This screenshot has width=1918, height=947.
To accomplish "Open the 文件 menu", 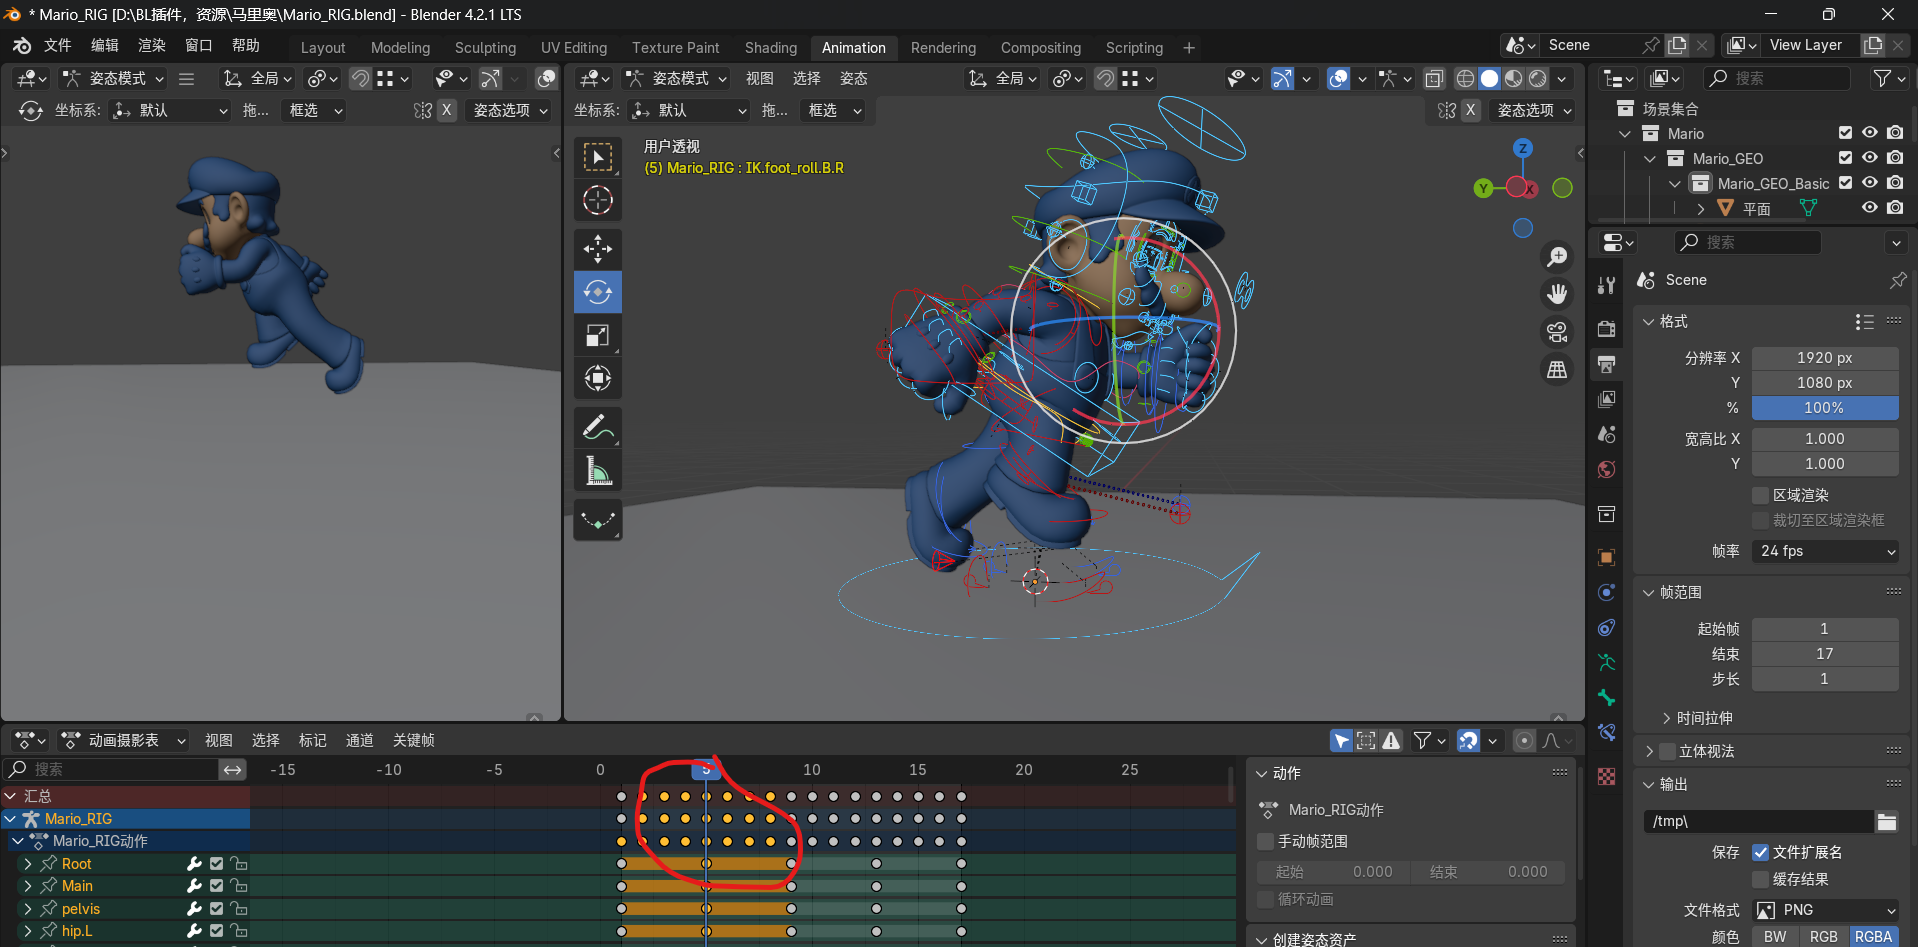I will (58, 46).
